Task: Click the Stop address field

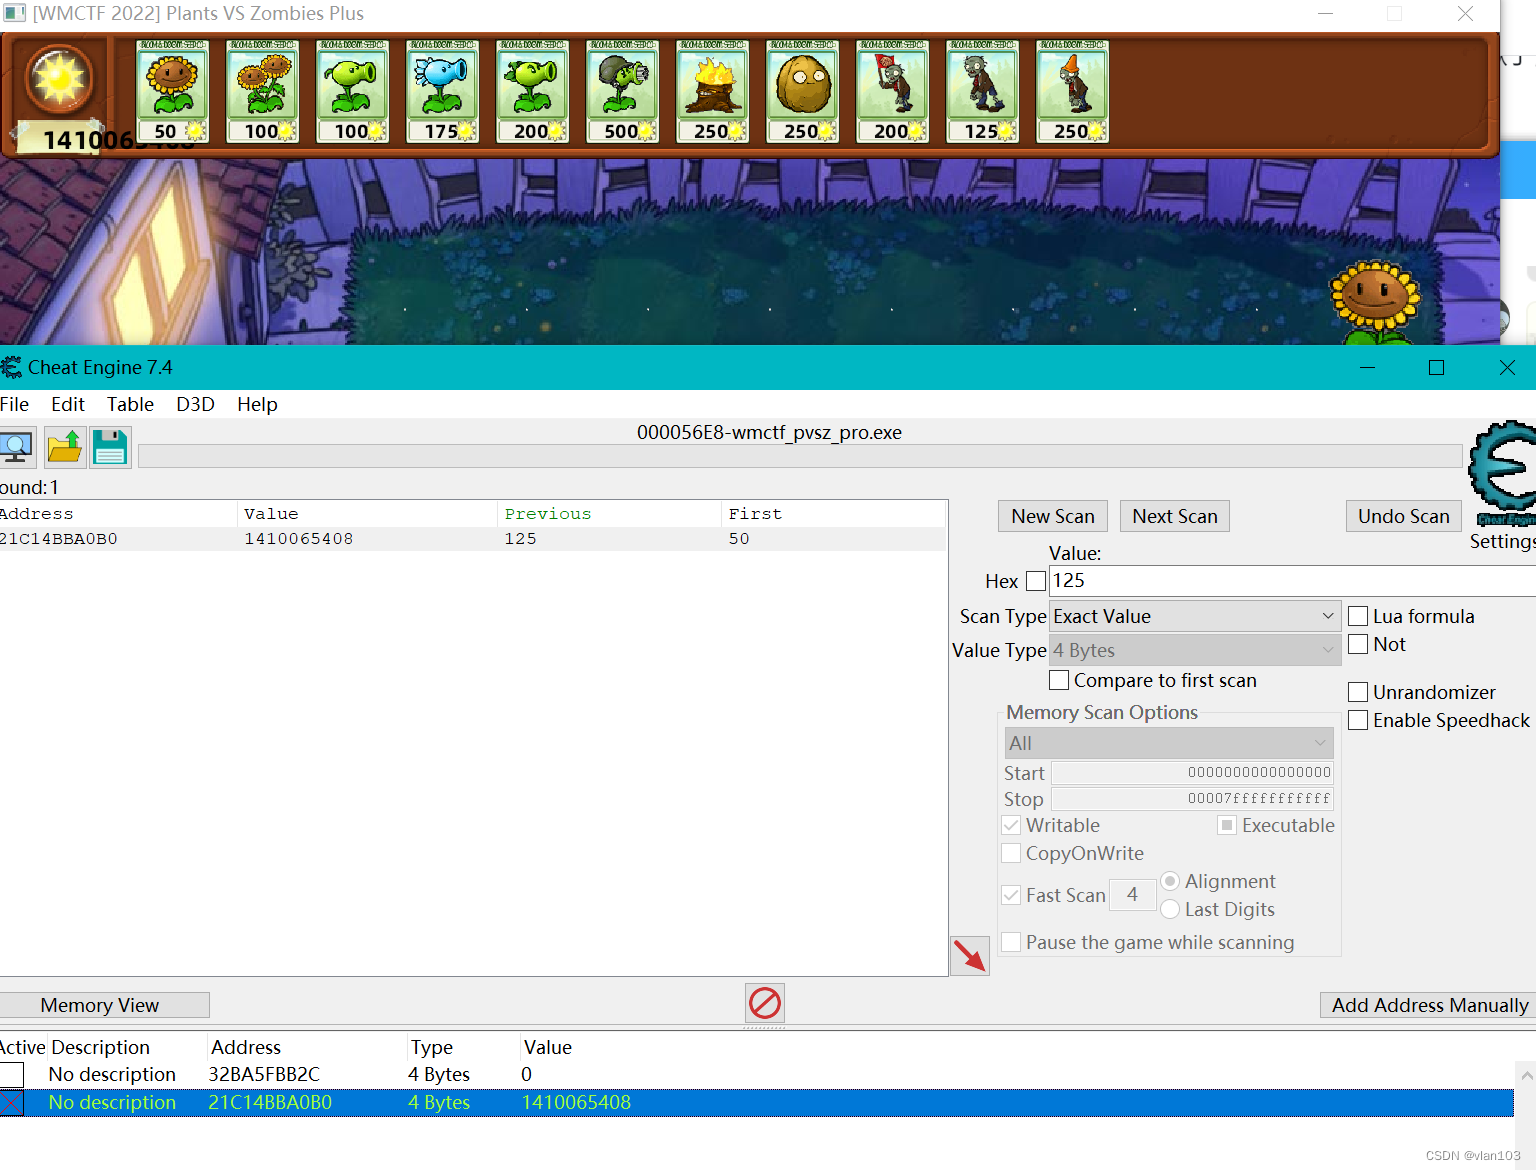Action: click(1192, 799)
